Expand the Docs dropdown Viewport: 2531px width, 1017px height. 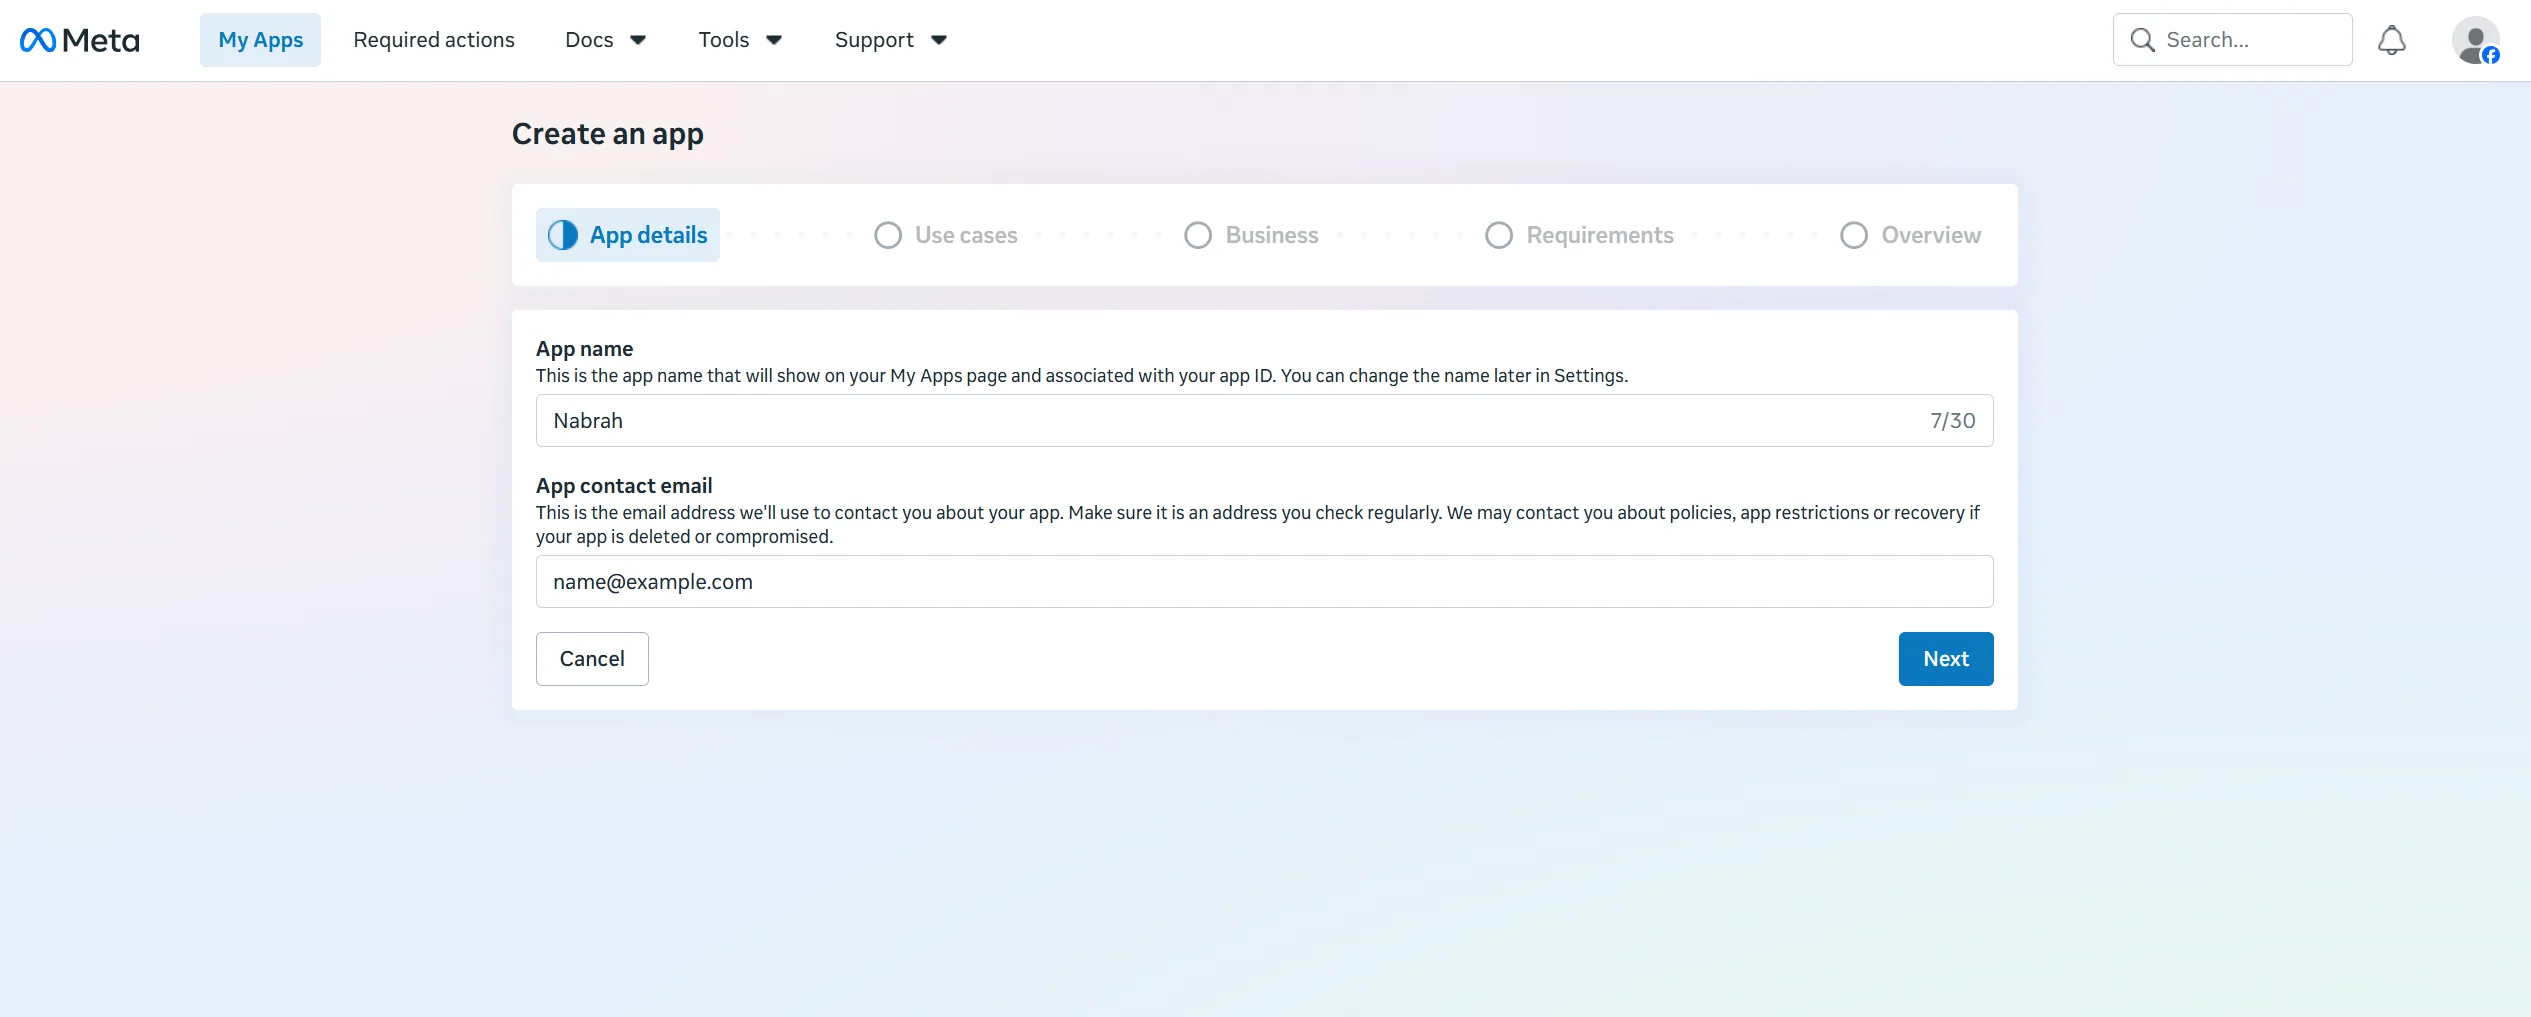click(x=606, y=40)
